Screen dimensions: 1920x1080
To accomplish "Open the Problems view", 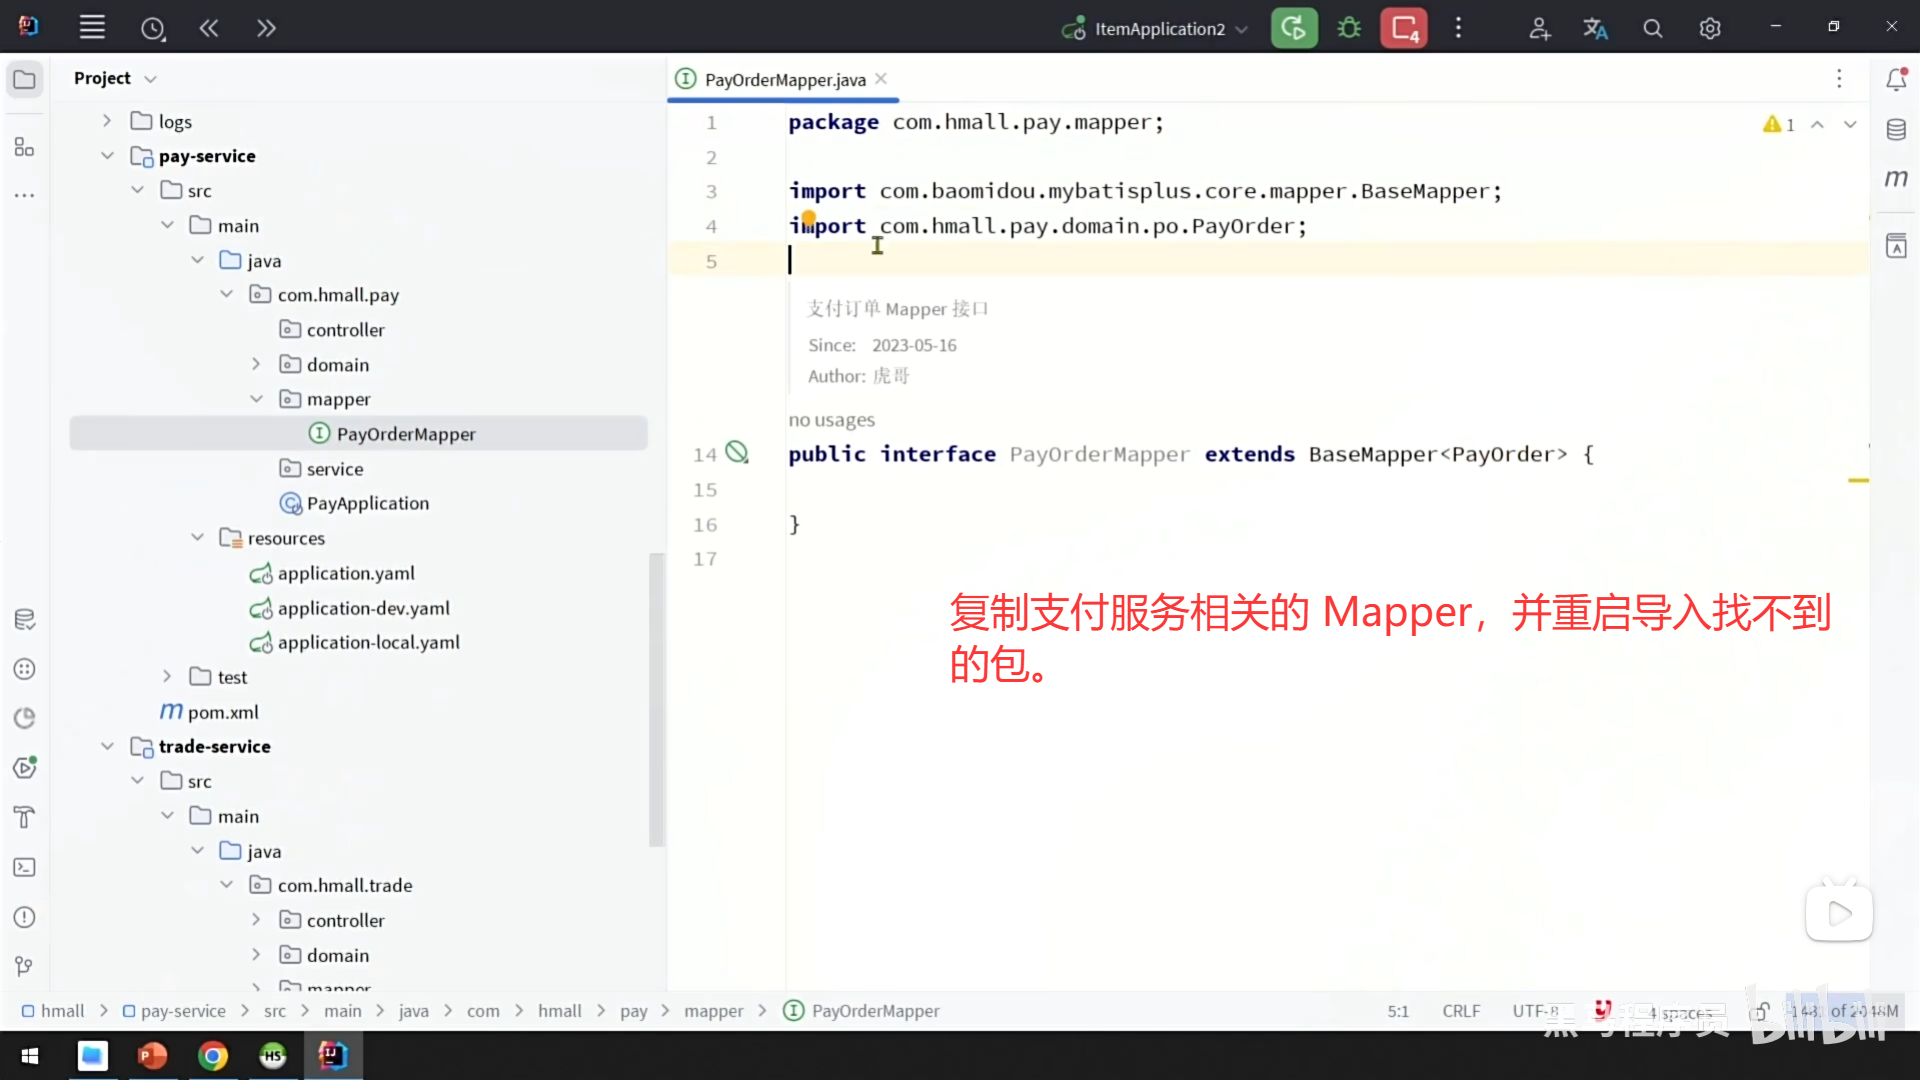I will point(25,917).
